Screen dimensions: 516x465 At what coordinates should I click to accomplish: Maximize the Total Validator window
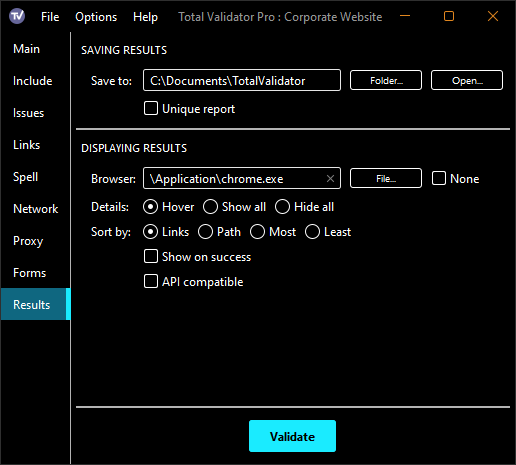(x=449, y=16)
